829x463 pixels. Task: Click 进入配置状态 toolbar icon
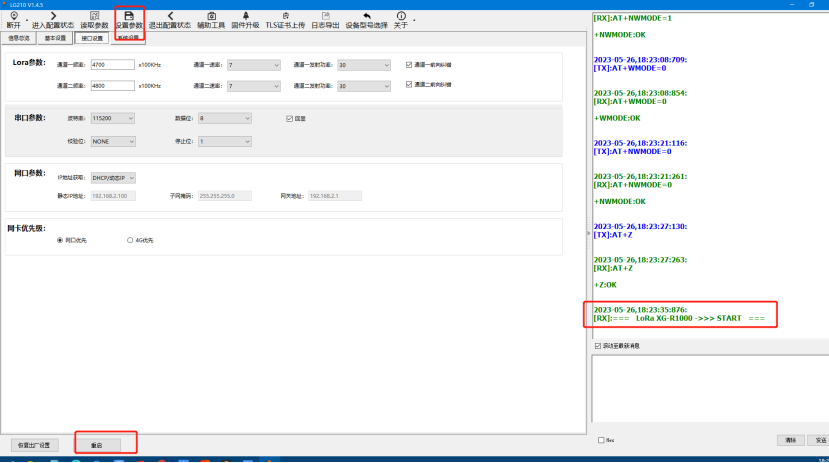pos(52,16)
